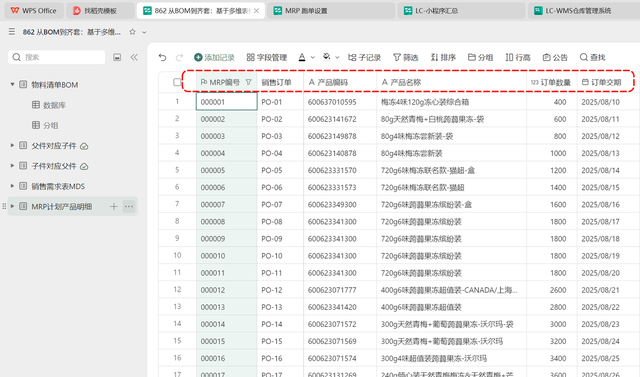Switch to the 找稻壳模板 tab

[100, 11]
